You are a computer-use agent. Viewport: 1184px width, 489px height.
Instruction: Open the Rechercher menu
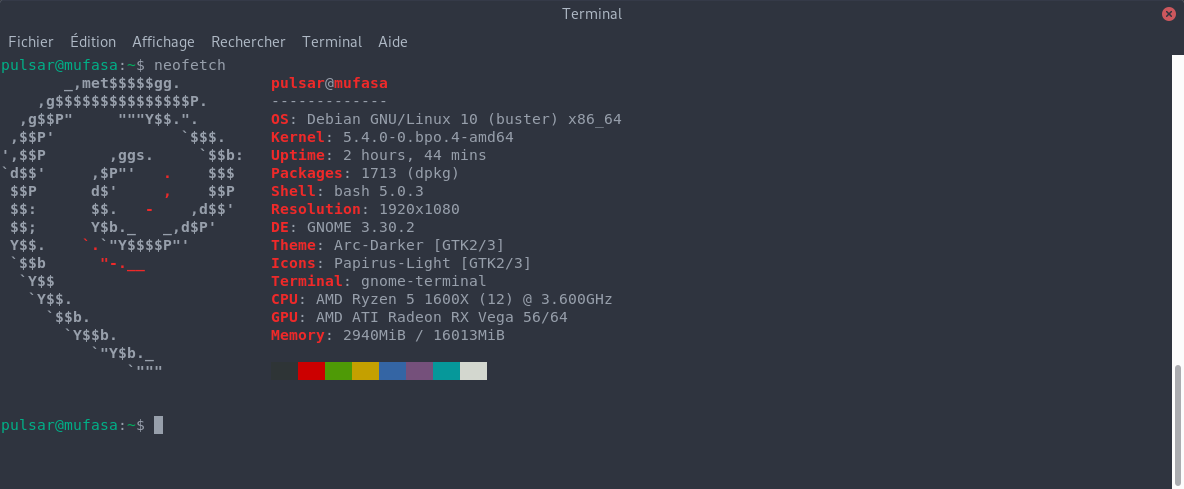pos(248,42)
